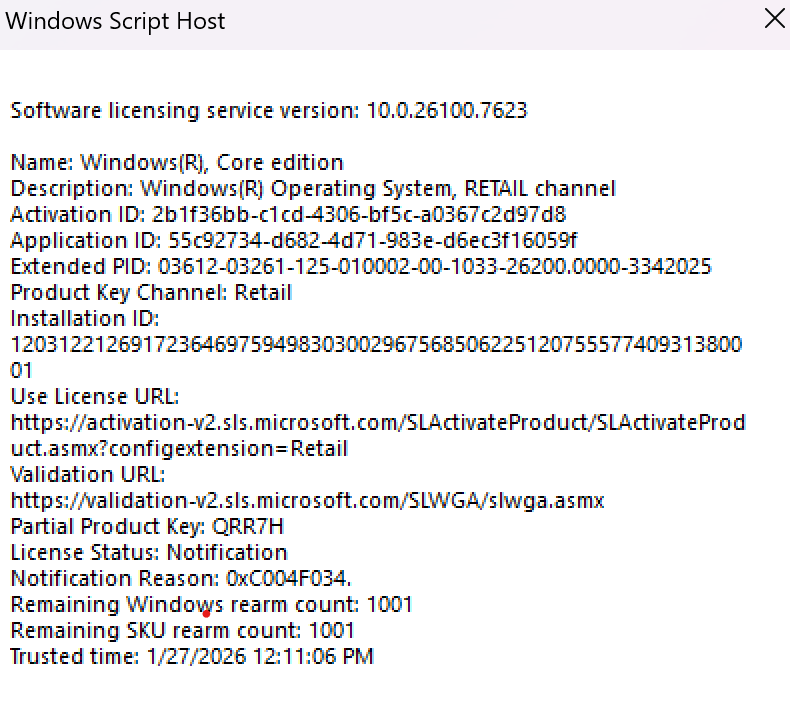
Task: Click the Installation ID label
Action: [85, 319]
